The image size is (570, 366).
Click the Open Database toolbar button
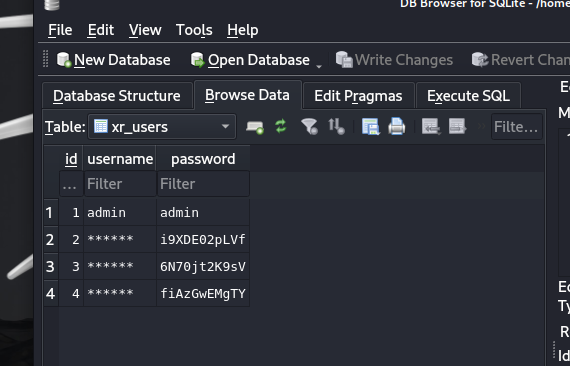[x=250, y=60]
